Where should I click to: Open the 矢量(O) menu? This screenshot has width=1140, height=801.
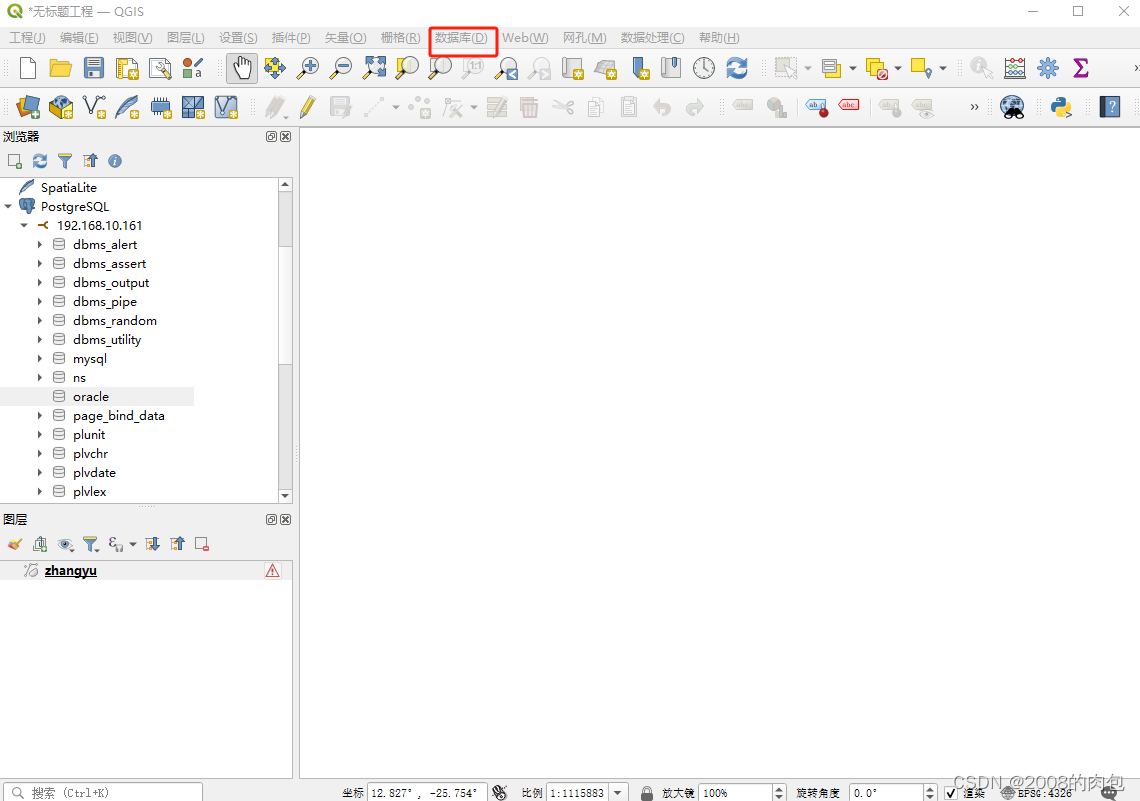pos(345,38)
